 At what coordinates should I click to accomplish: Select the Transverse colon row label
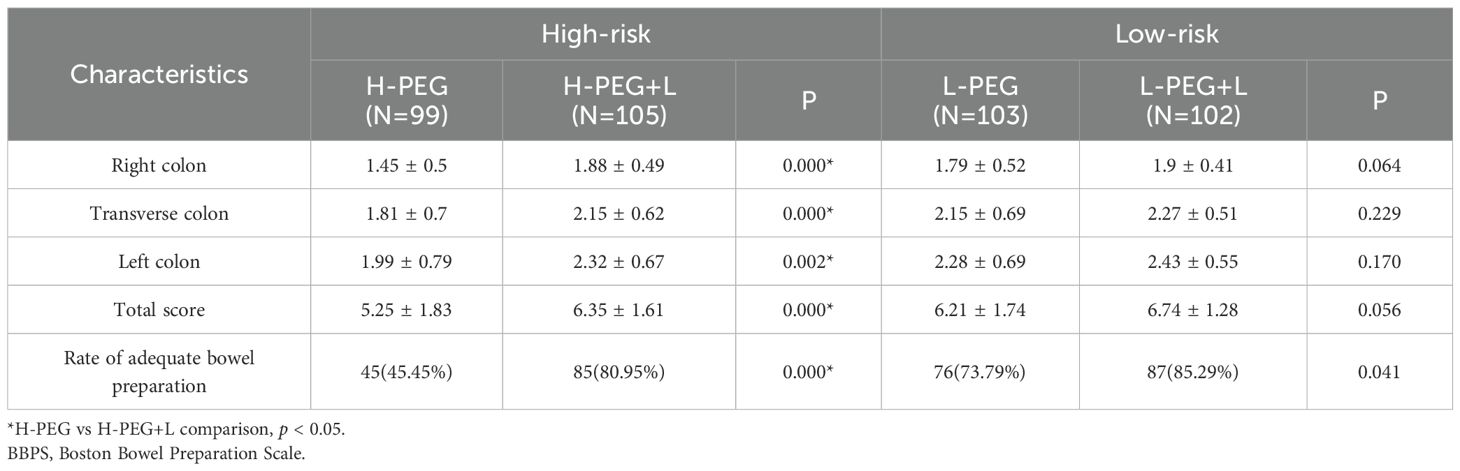pyautogui.click(x=158, y=214)
